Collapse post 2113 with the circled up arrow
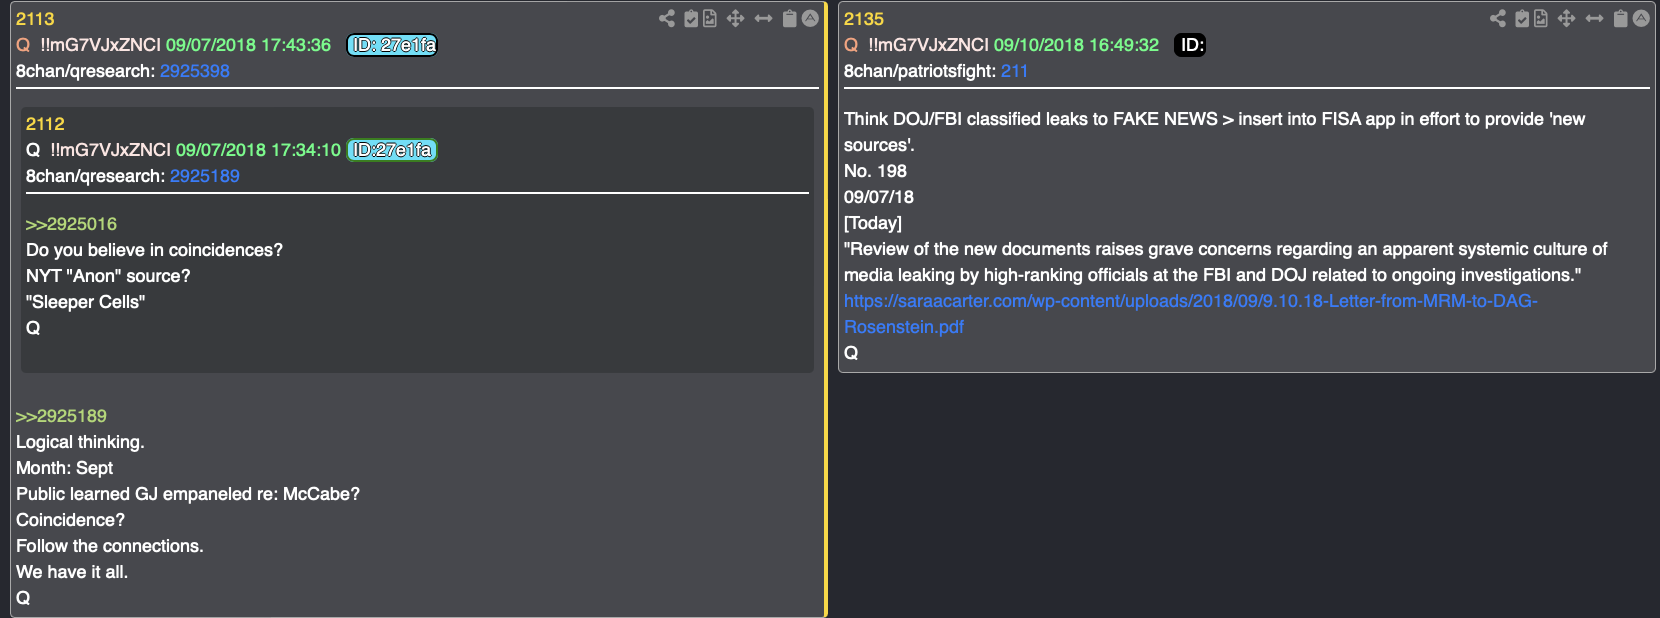The height and width of the screenshot is (618, 1660). click(x=810, y=18)
